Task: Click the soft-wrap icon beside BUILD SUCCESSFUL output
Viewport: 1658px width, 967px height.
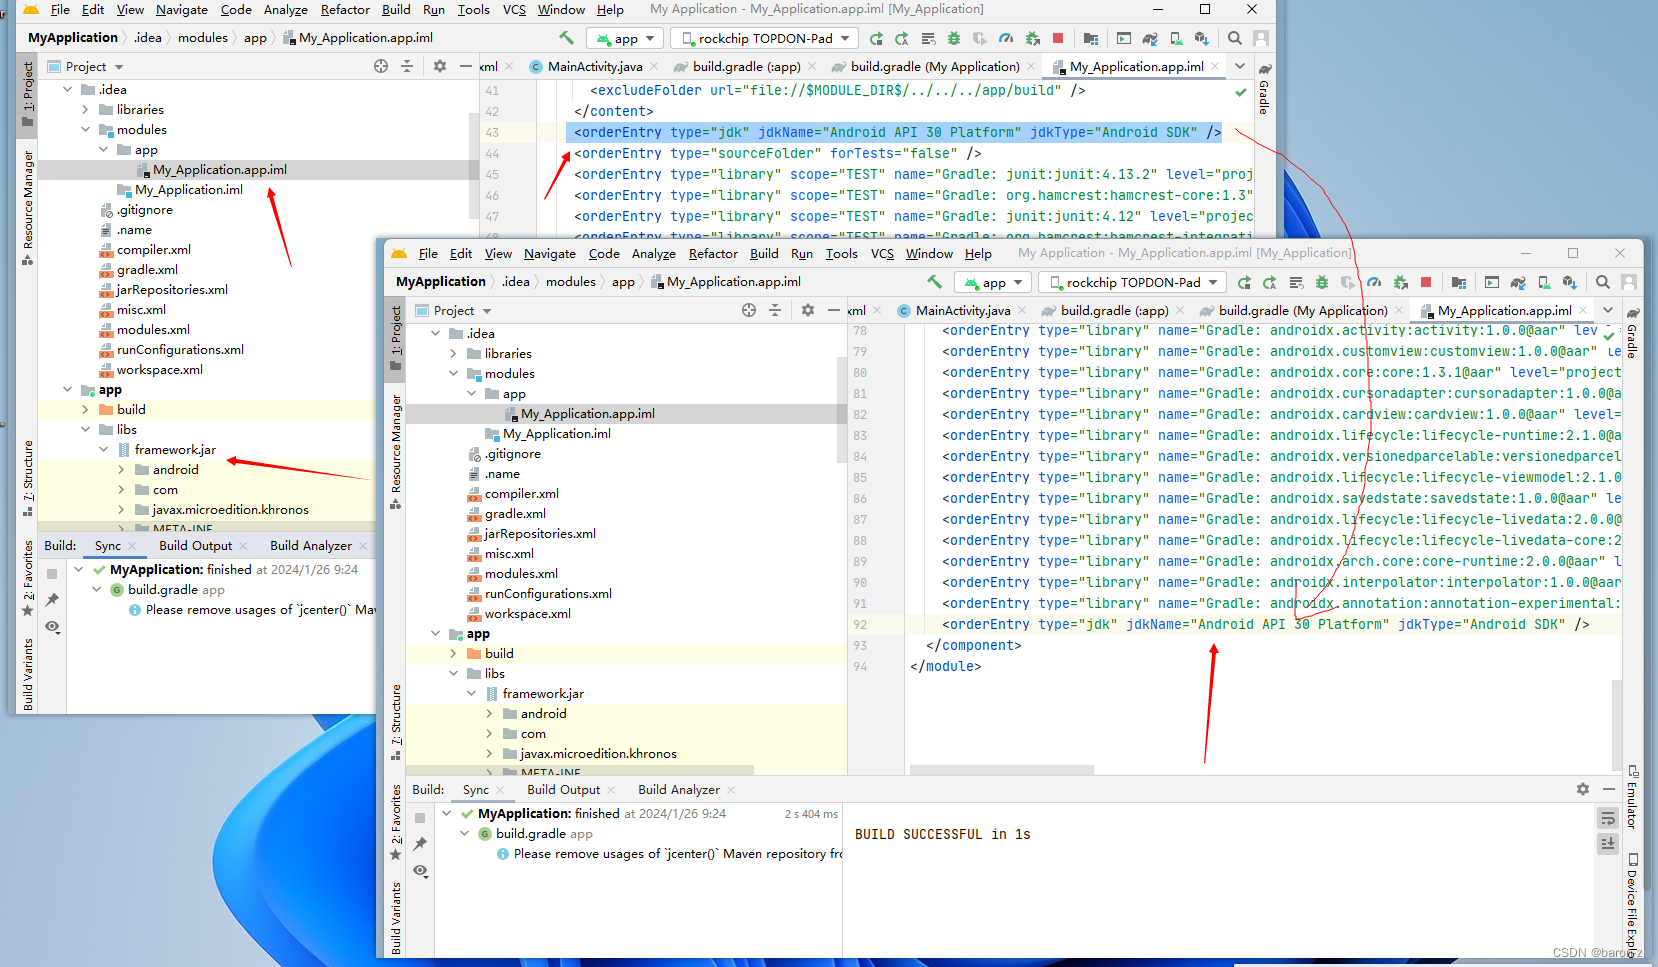Action: tap(1608, 818)
